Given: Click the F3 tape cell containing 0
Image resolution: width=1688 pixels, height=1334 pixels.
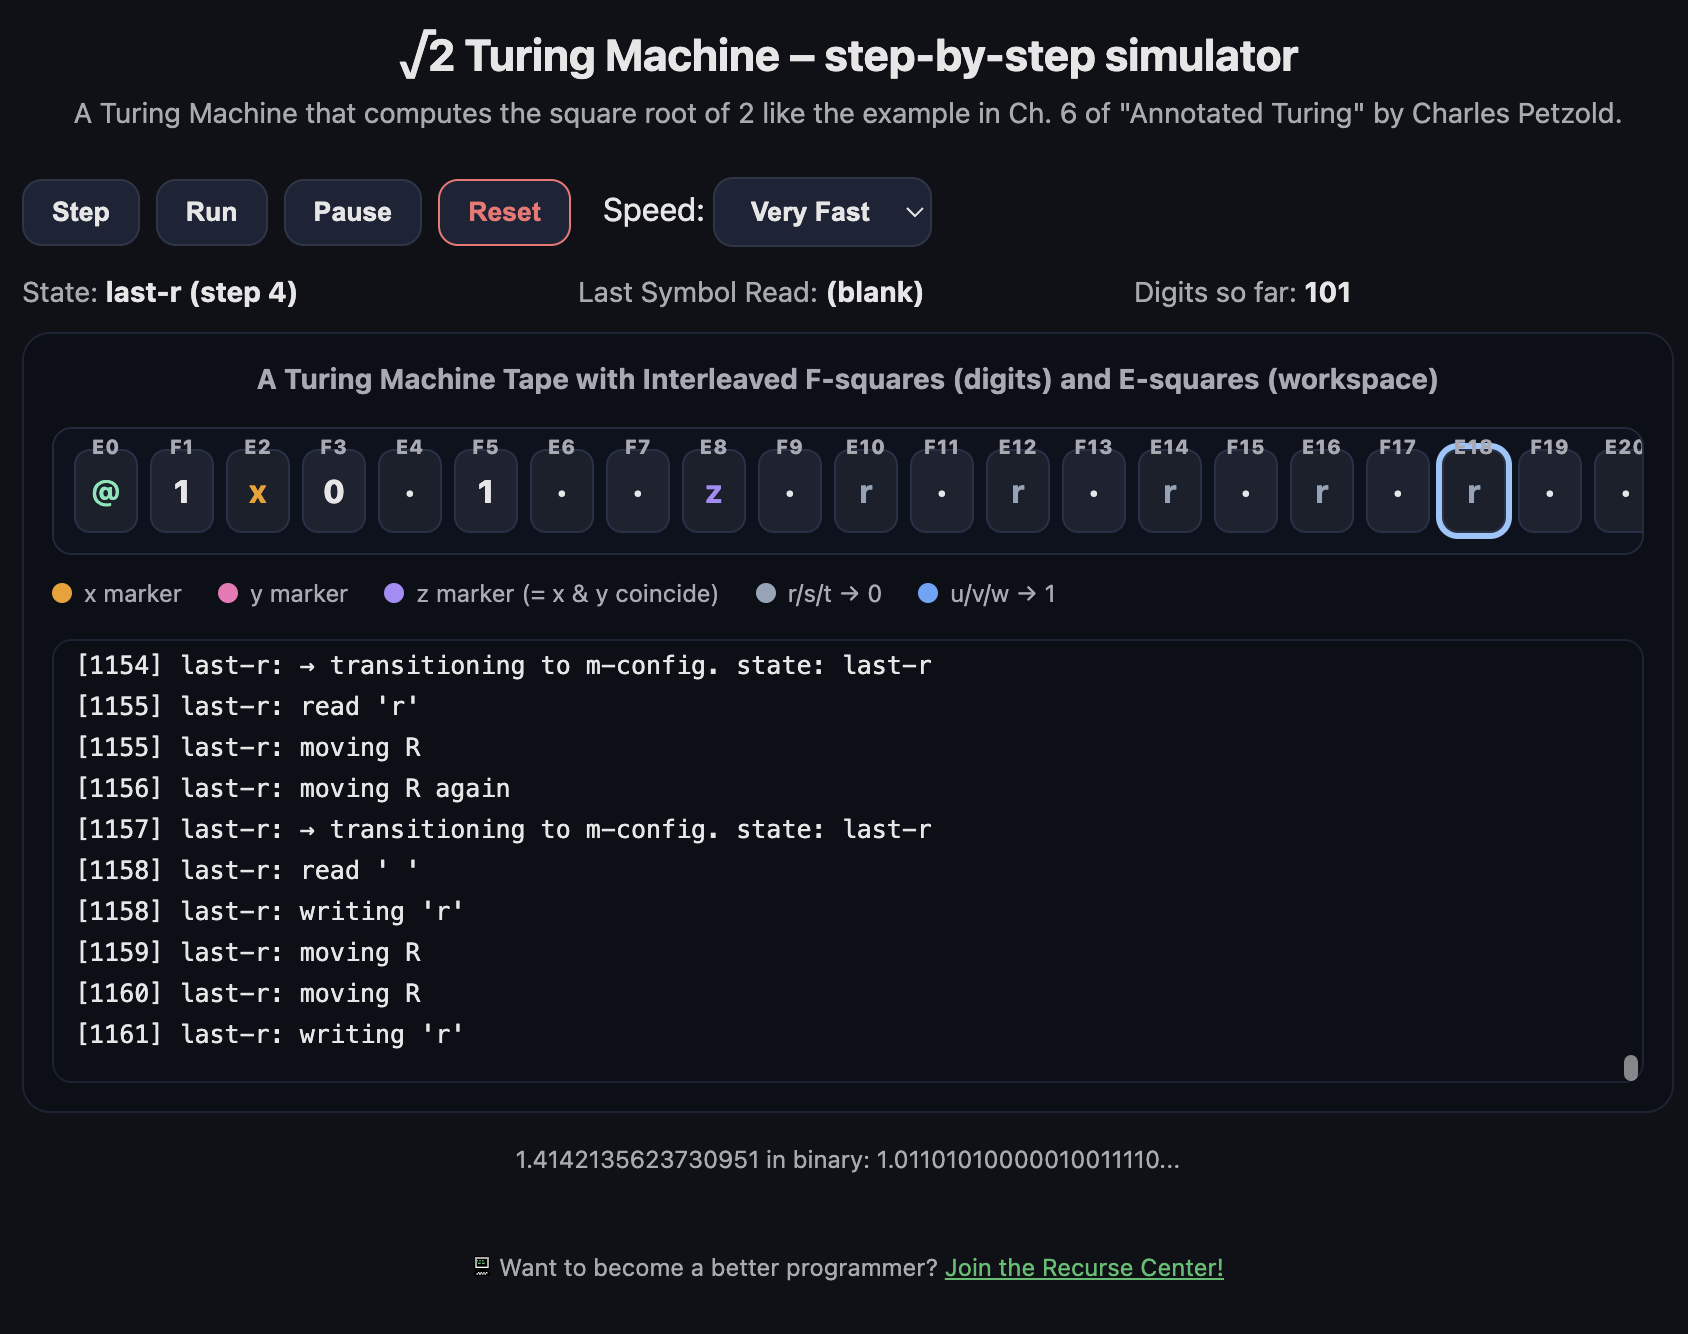Looking at the screenshot, I should [x=334, y=491].
